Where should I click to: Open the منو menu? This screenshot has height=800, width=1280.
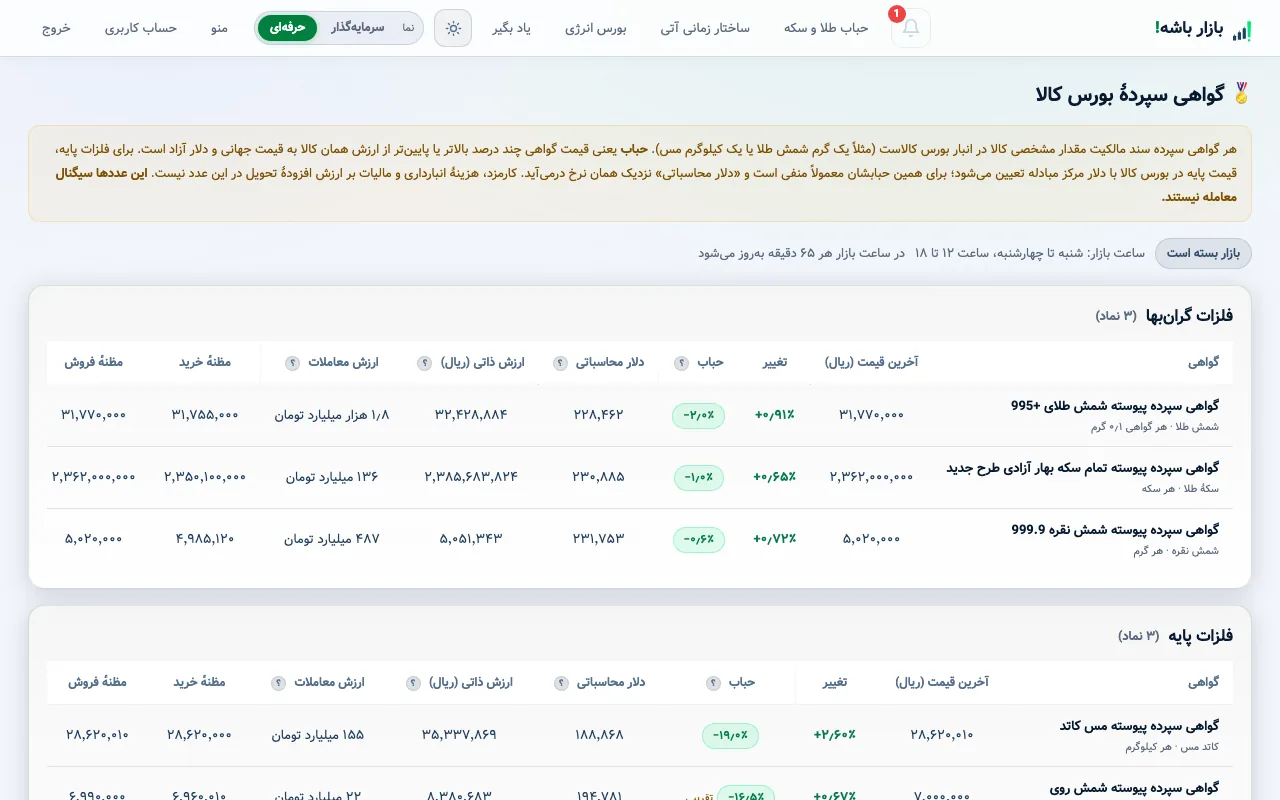coord(219,28)
